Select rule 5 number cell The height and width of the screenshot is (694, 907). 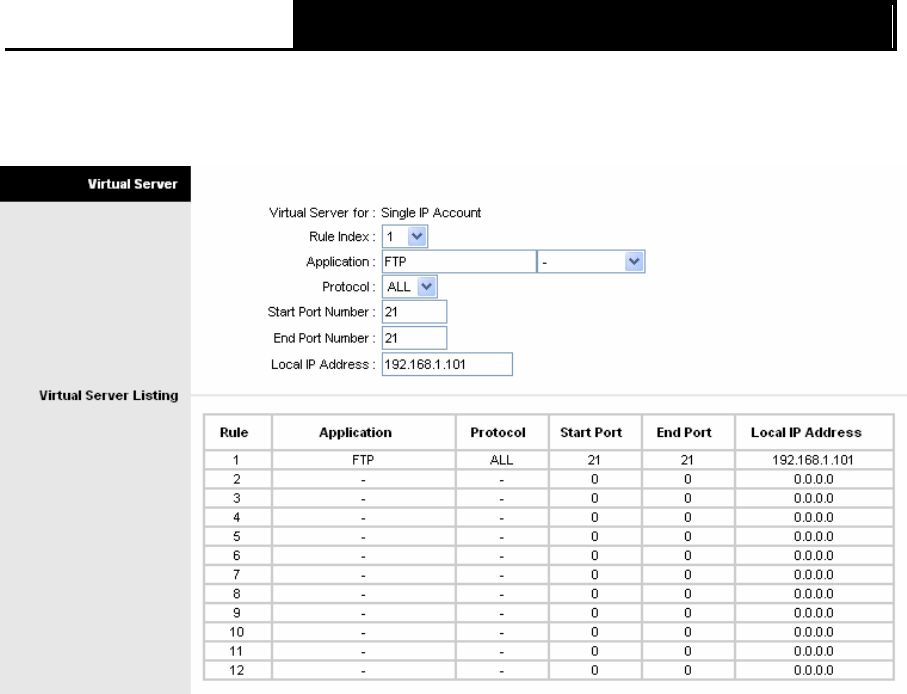[237, 536]
